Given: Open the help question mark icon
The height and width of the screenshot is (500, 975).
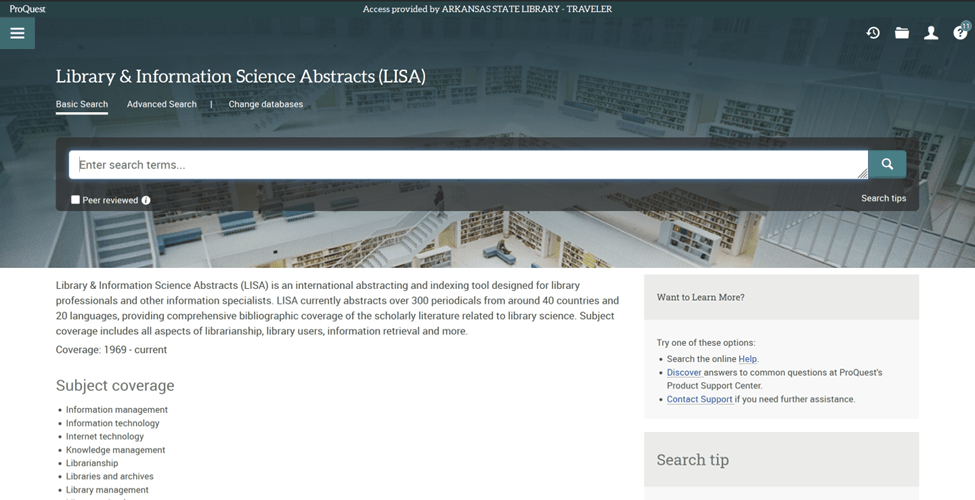Looking at the screenshot, I should [960, 33].
